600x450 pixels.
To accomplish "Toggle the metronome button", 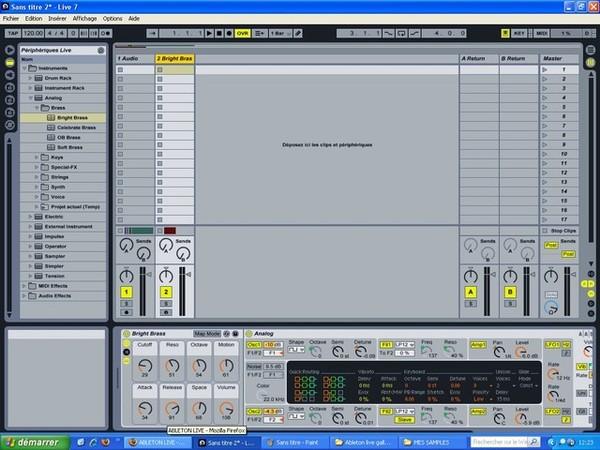I will pos(106,33).
